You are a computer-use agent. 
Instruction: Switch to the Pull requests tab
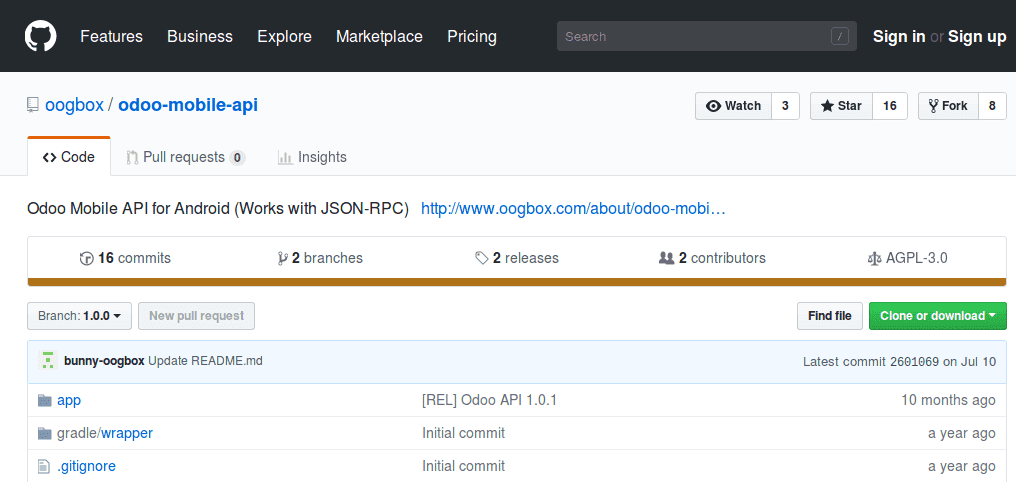185,157
